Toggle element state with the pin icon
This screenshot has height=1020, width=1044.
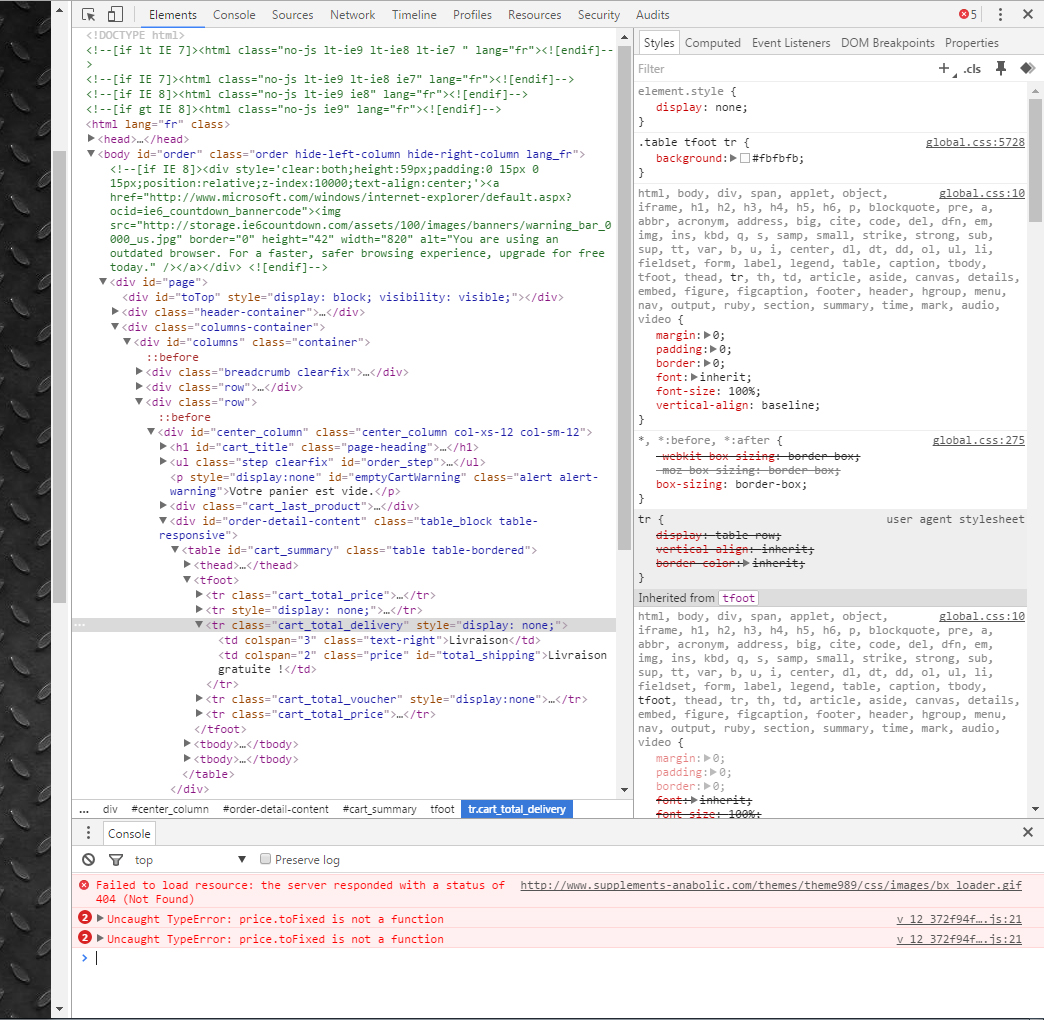pyautogui.click(x=1000, y=69)
